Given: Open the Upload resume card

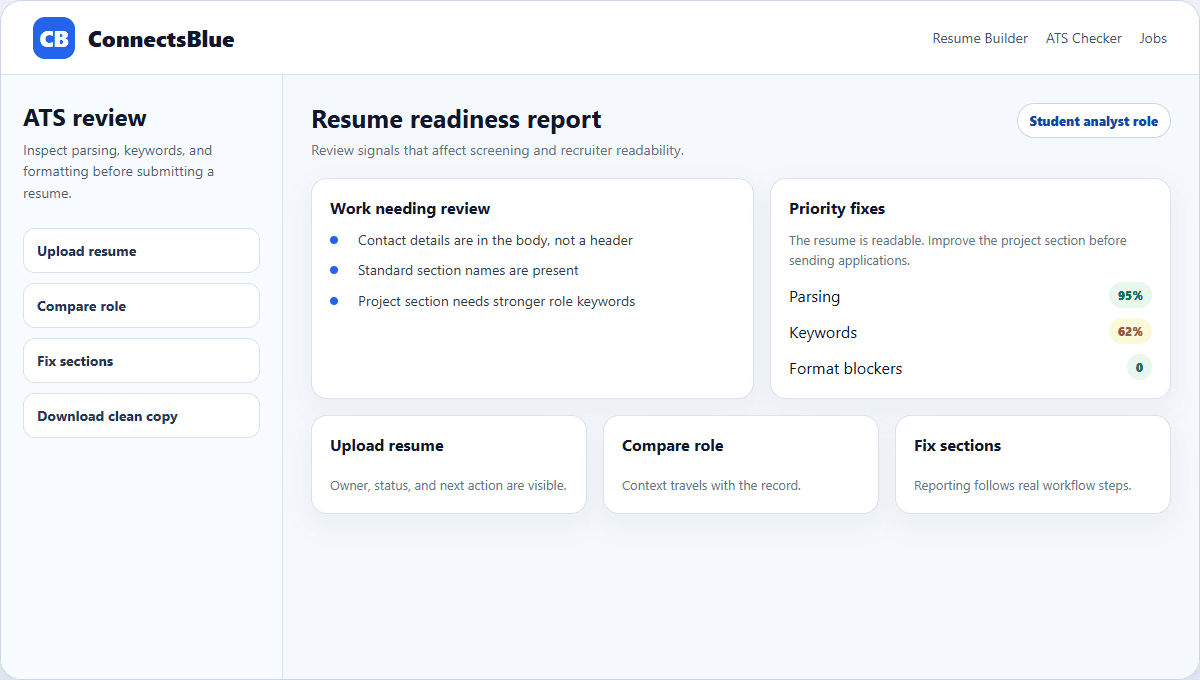Looking at the screenshot, I should point(449,465).
